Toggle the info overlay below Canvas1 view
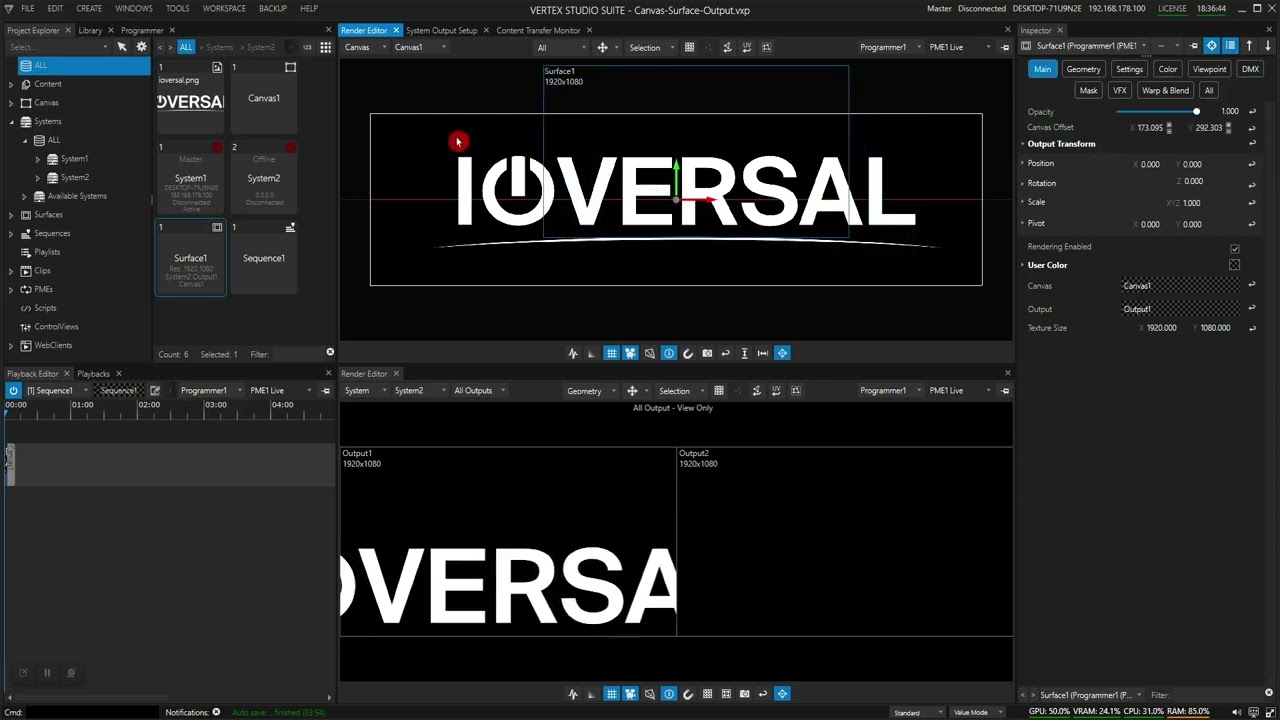Image resolution: width=1280 pixels, height=720 pixels. (x=669, y=353)
